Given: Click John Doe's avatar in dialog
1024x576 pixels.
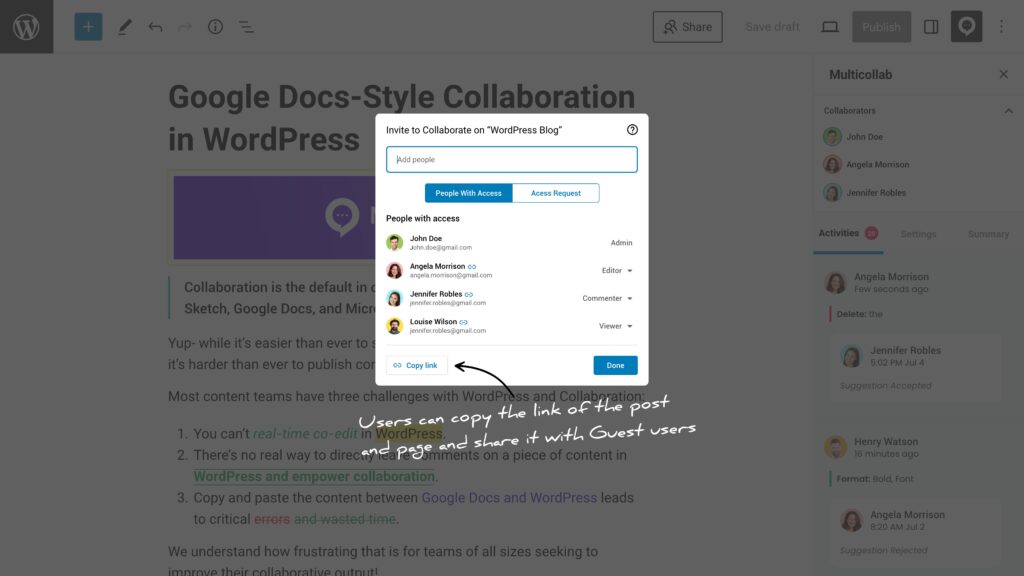Looking at the screenshot, I should [x=394, y=242].
